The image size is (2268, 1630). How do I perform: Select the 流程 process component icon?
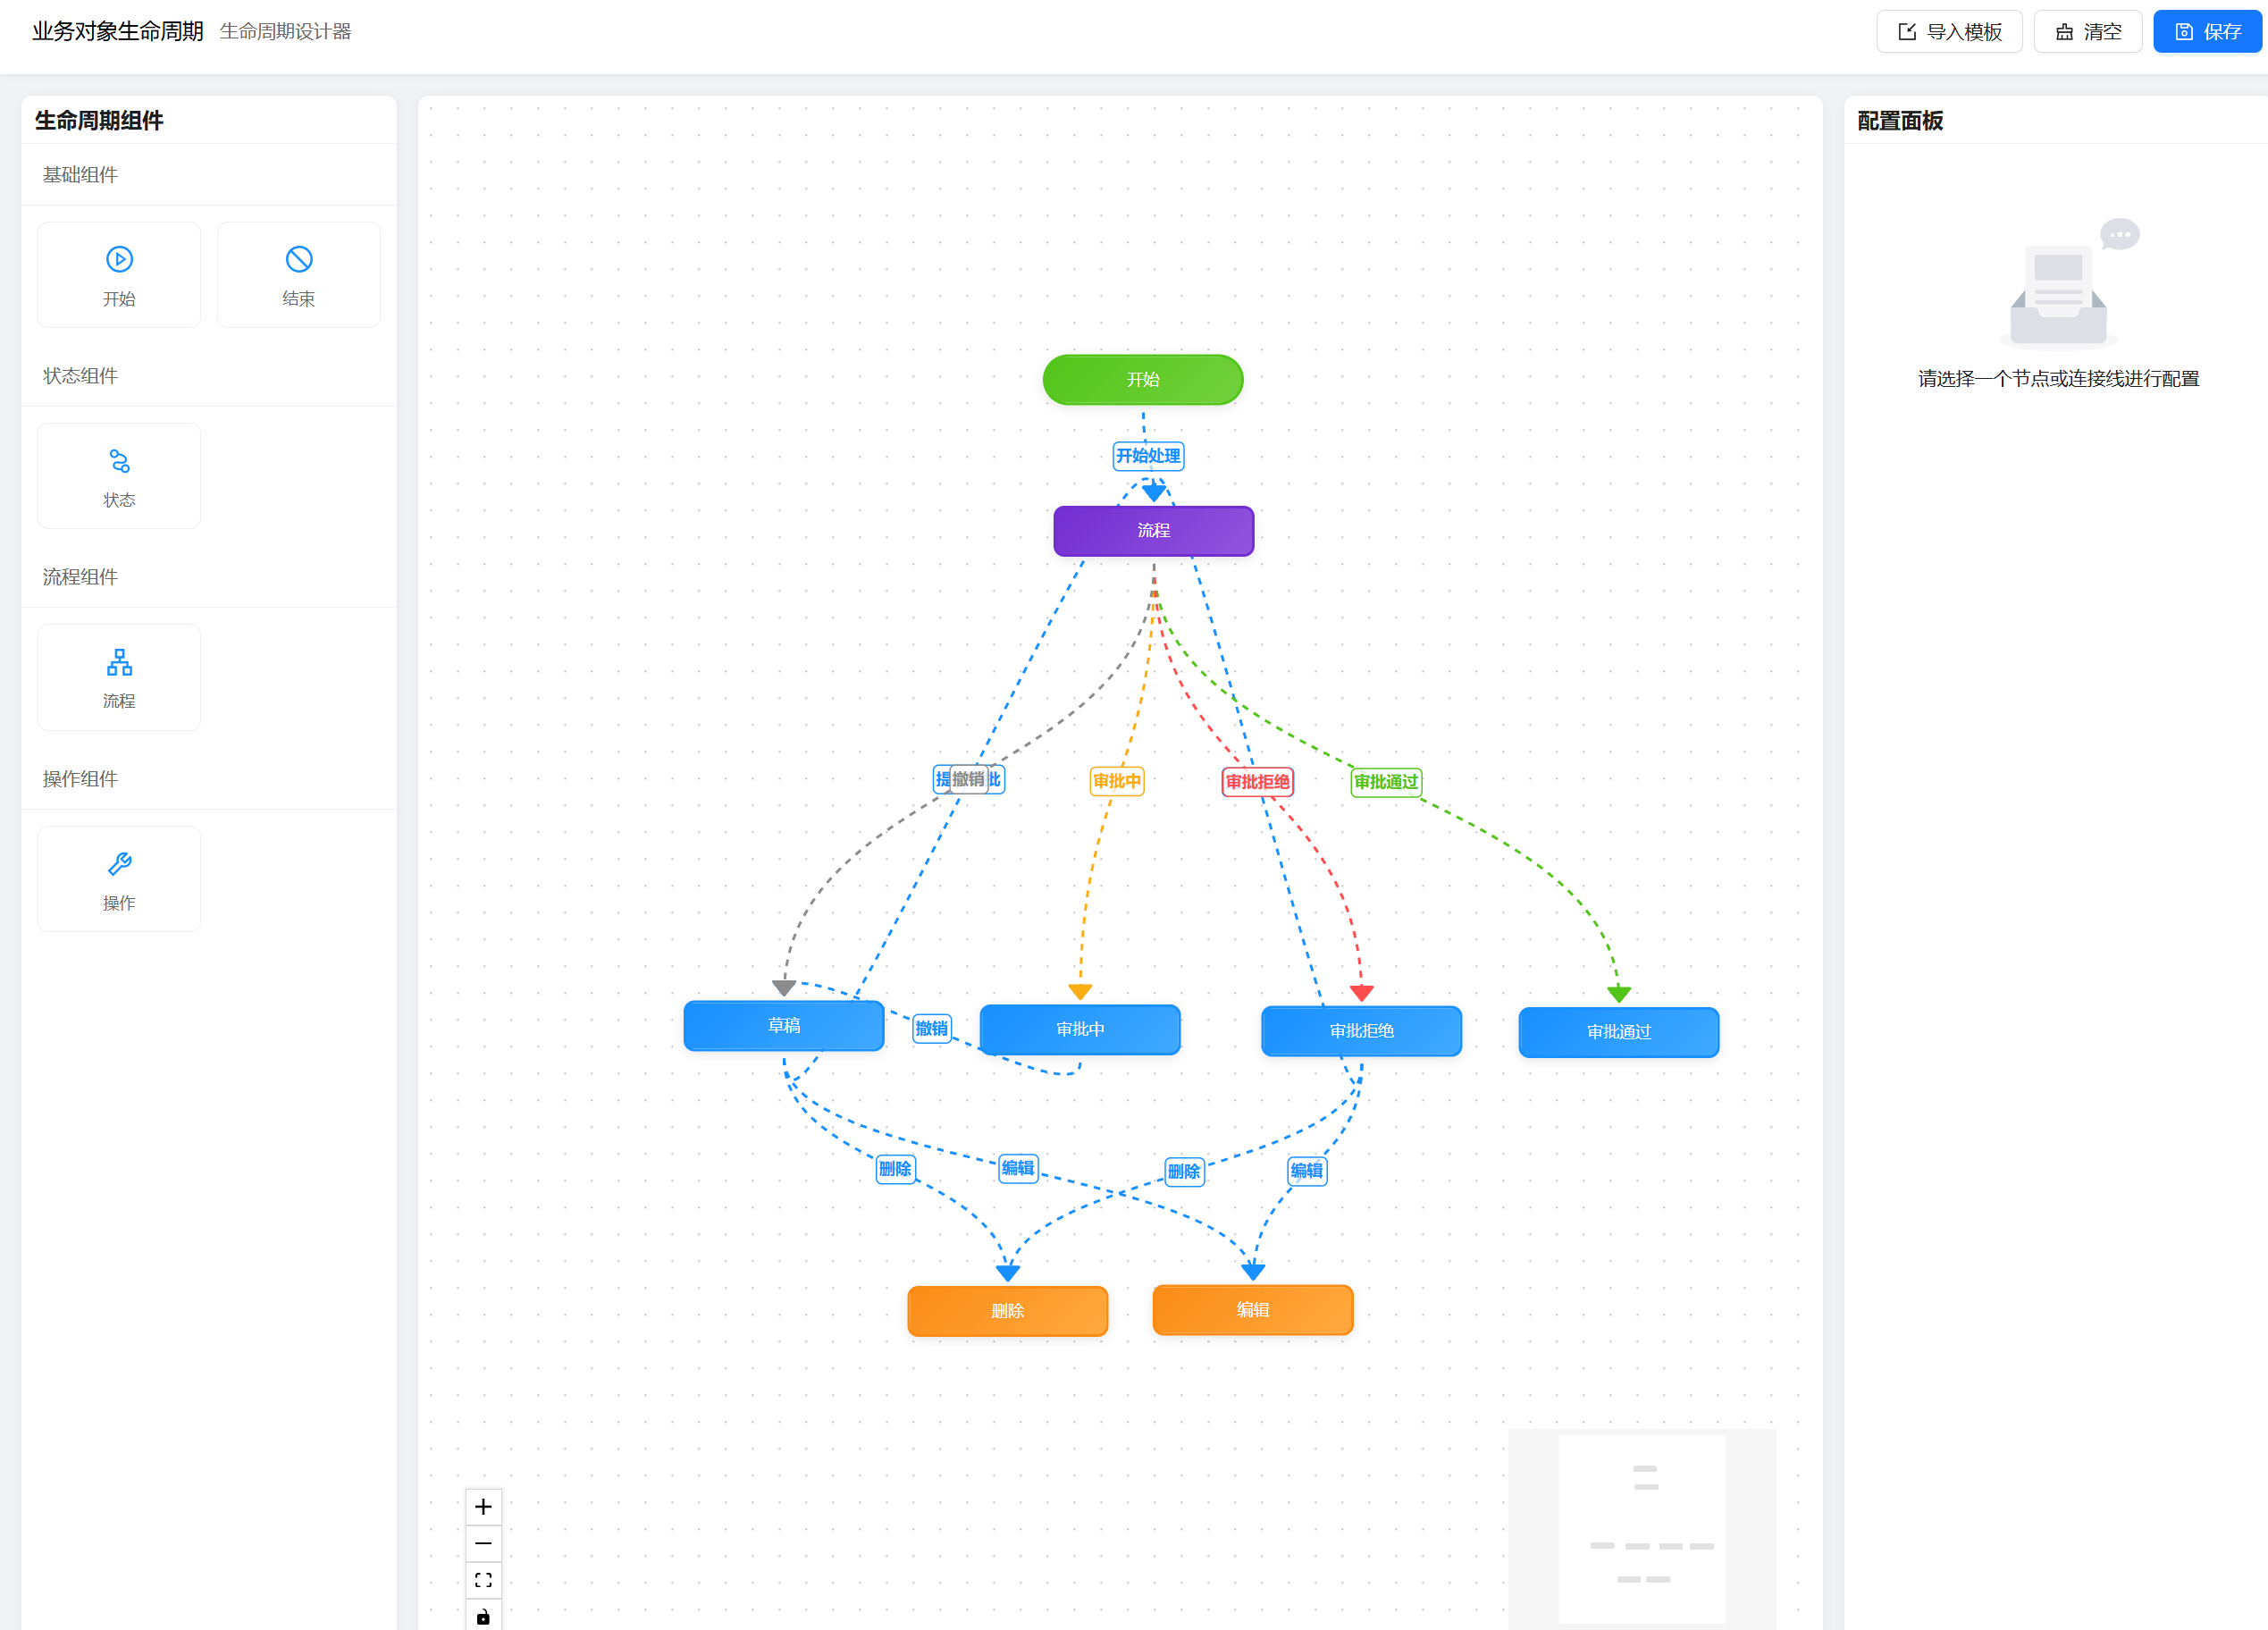[x=119, y=662]
